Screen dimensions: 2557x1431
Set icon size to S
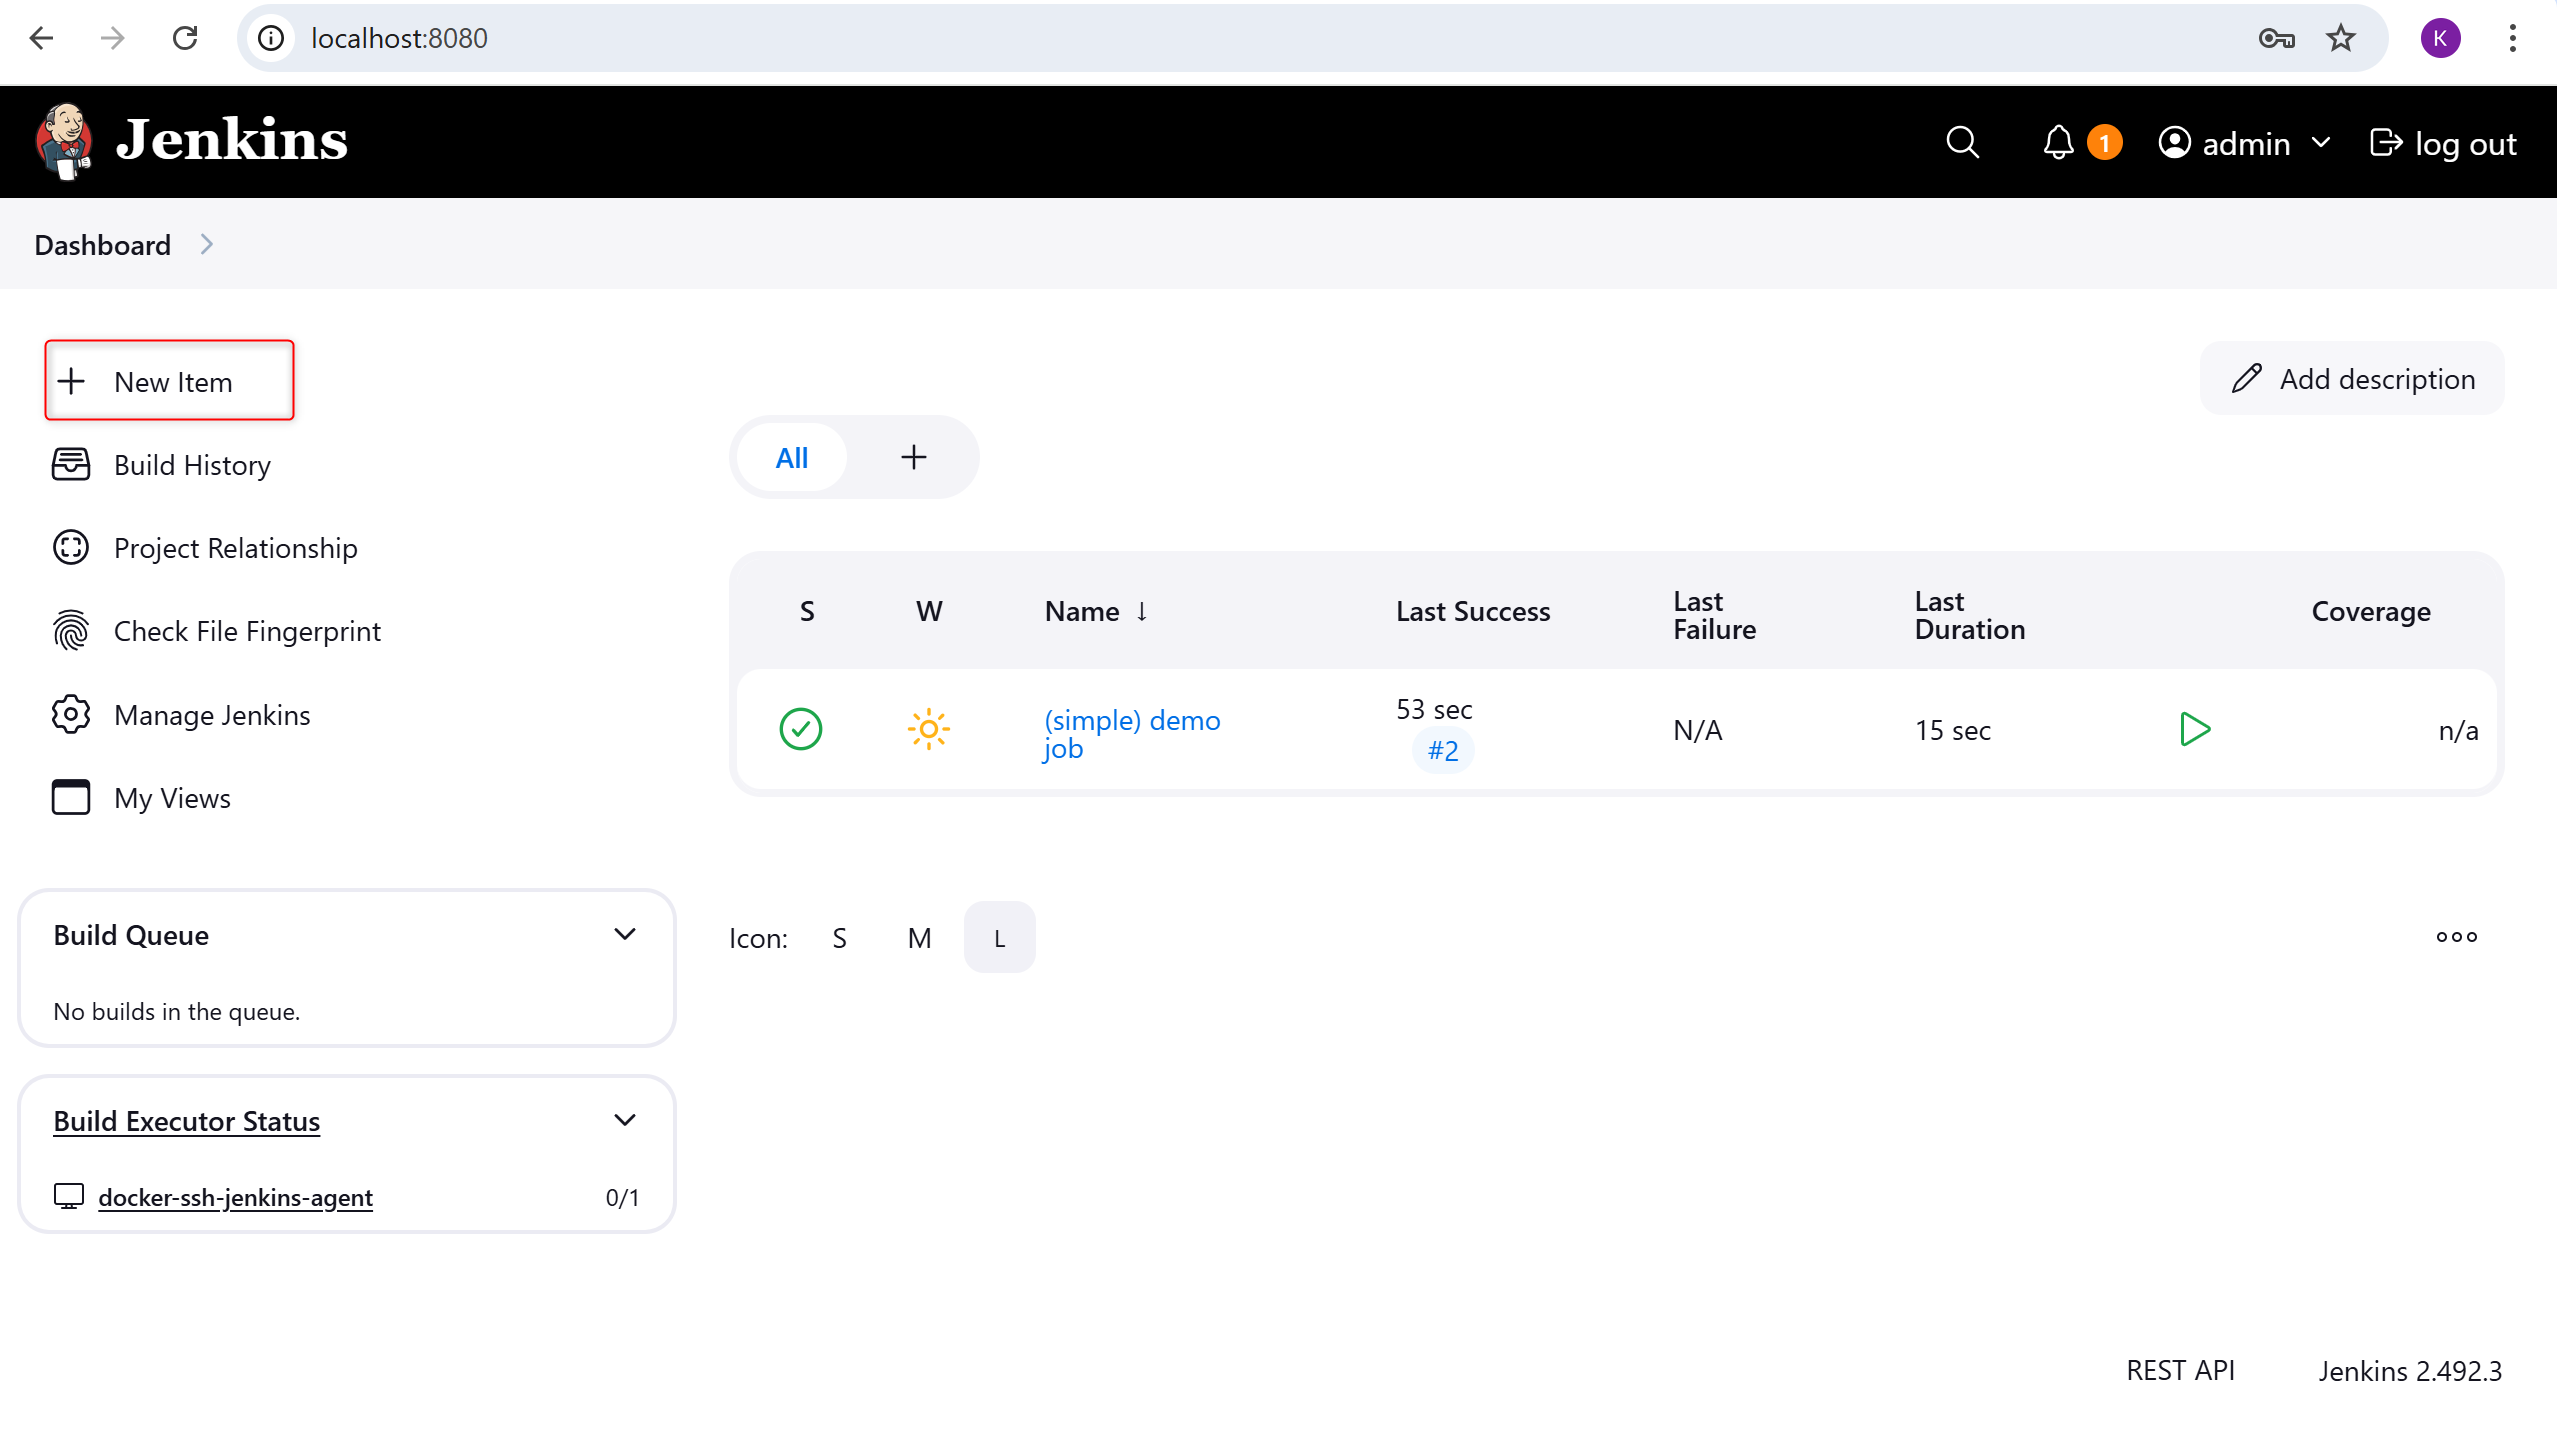click(x=839, y=938)
